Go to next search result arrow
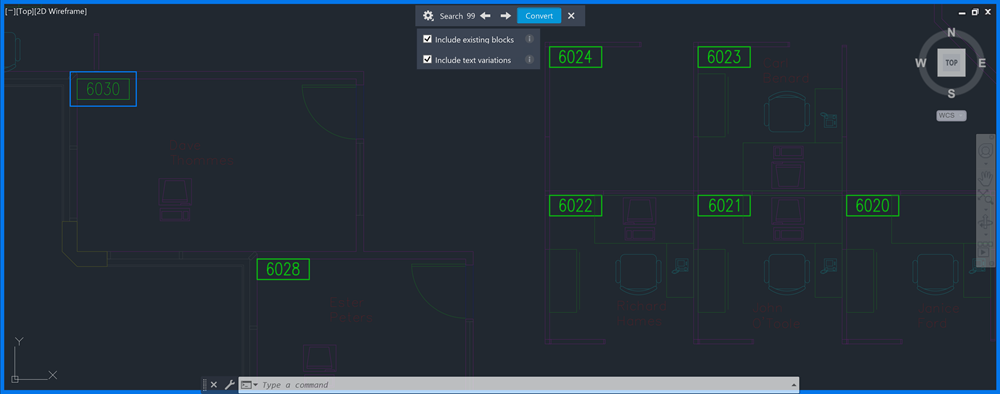This screenshot has width=1000, height=394. [x=505, y=16]
